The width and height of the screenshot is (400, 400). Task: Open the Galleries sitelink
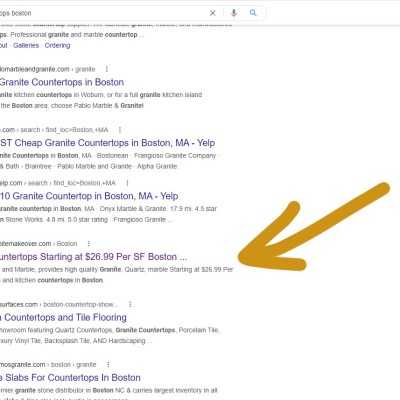[26, 45]
